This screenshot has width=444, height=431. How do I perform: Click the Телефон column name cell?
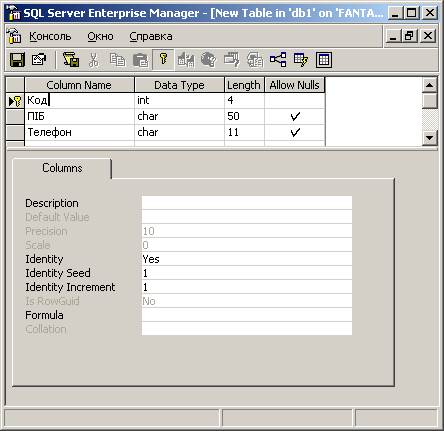point(79,132)
